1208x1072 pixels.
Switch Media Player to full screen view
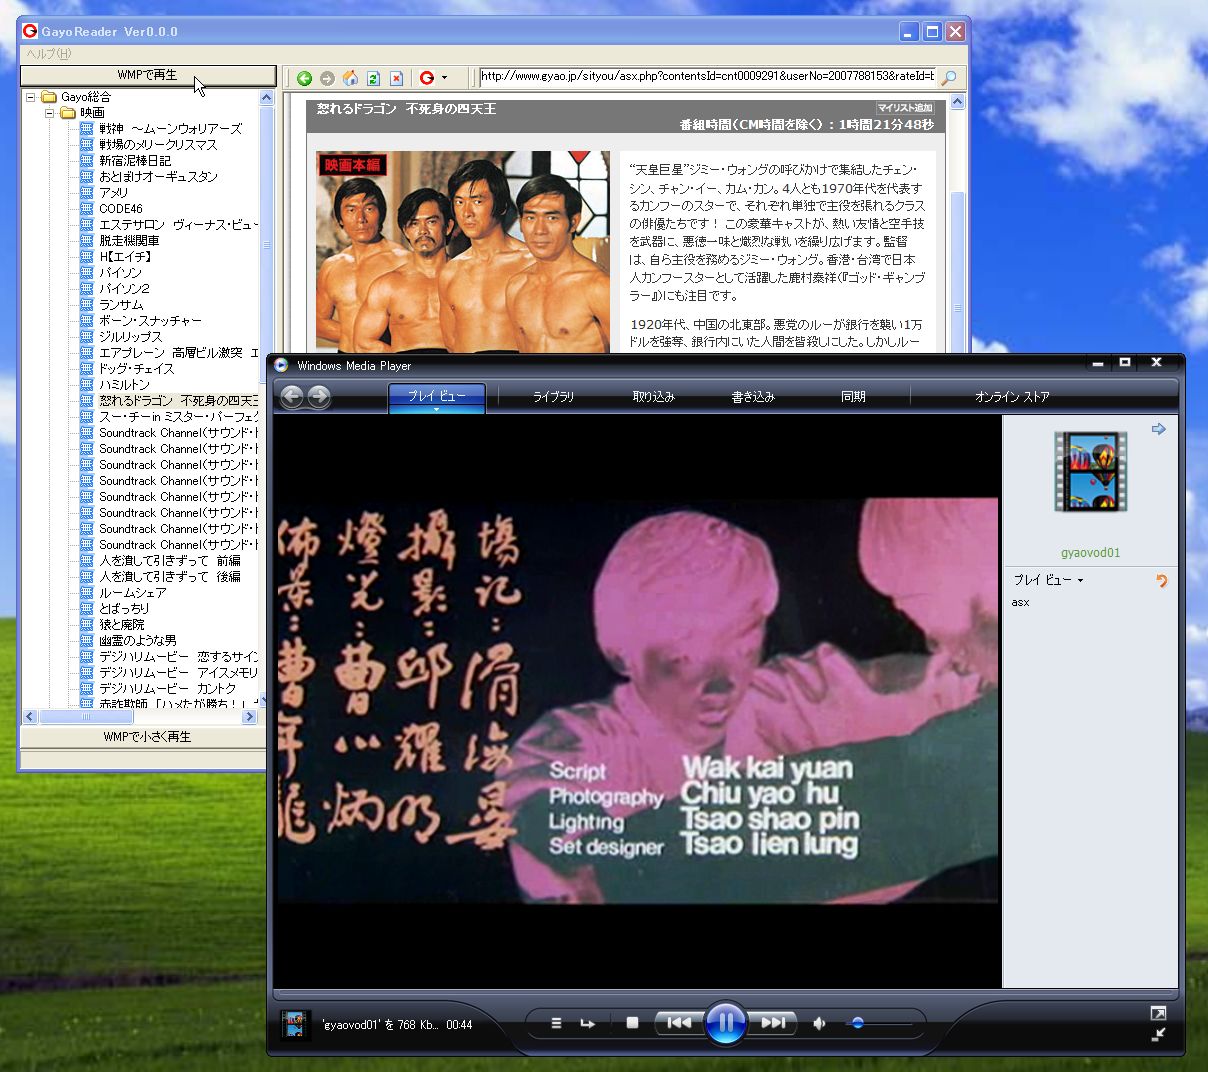coord(1158,1013)
